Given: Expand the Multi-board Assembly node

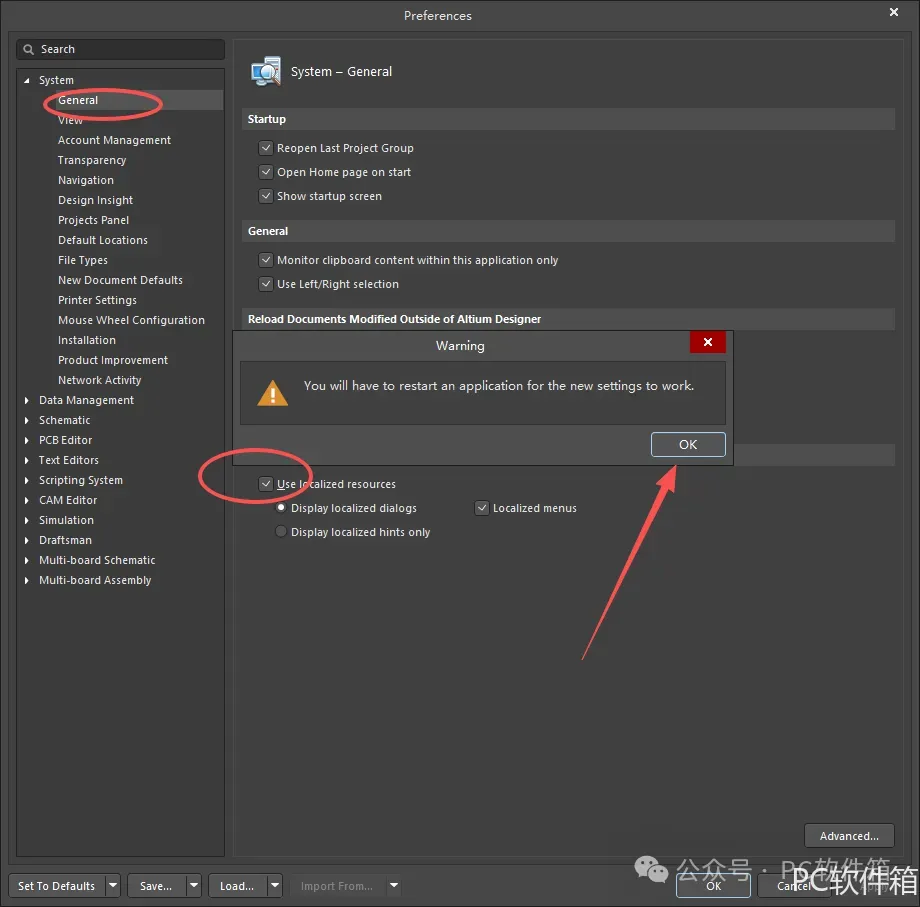Looking at the screenshot, I should click(26, 580).
